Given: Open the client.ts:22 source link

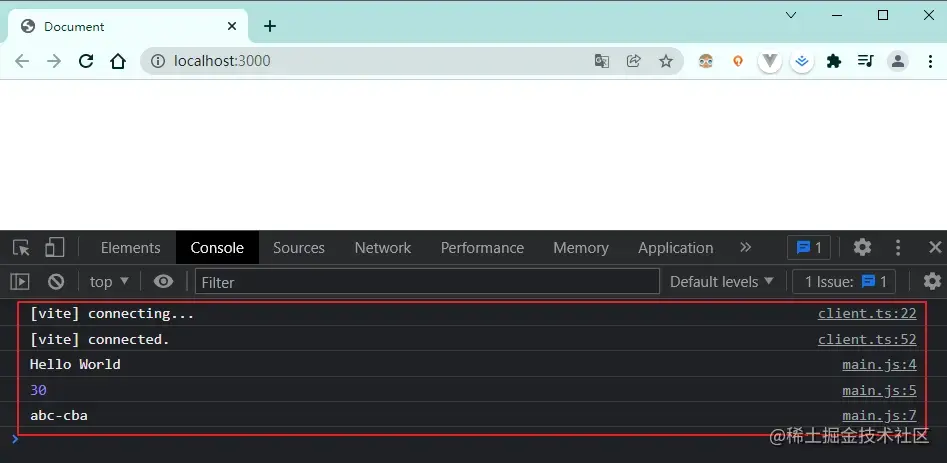Looking at the screenshot, I should point(867,313).
